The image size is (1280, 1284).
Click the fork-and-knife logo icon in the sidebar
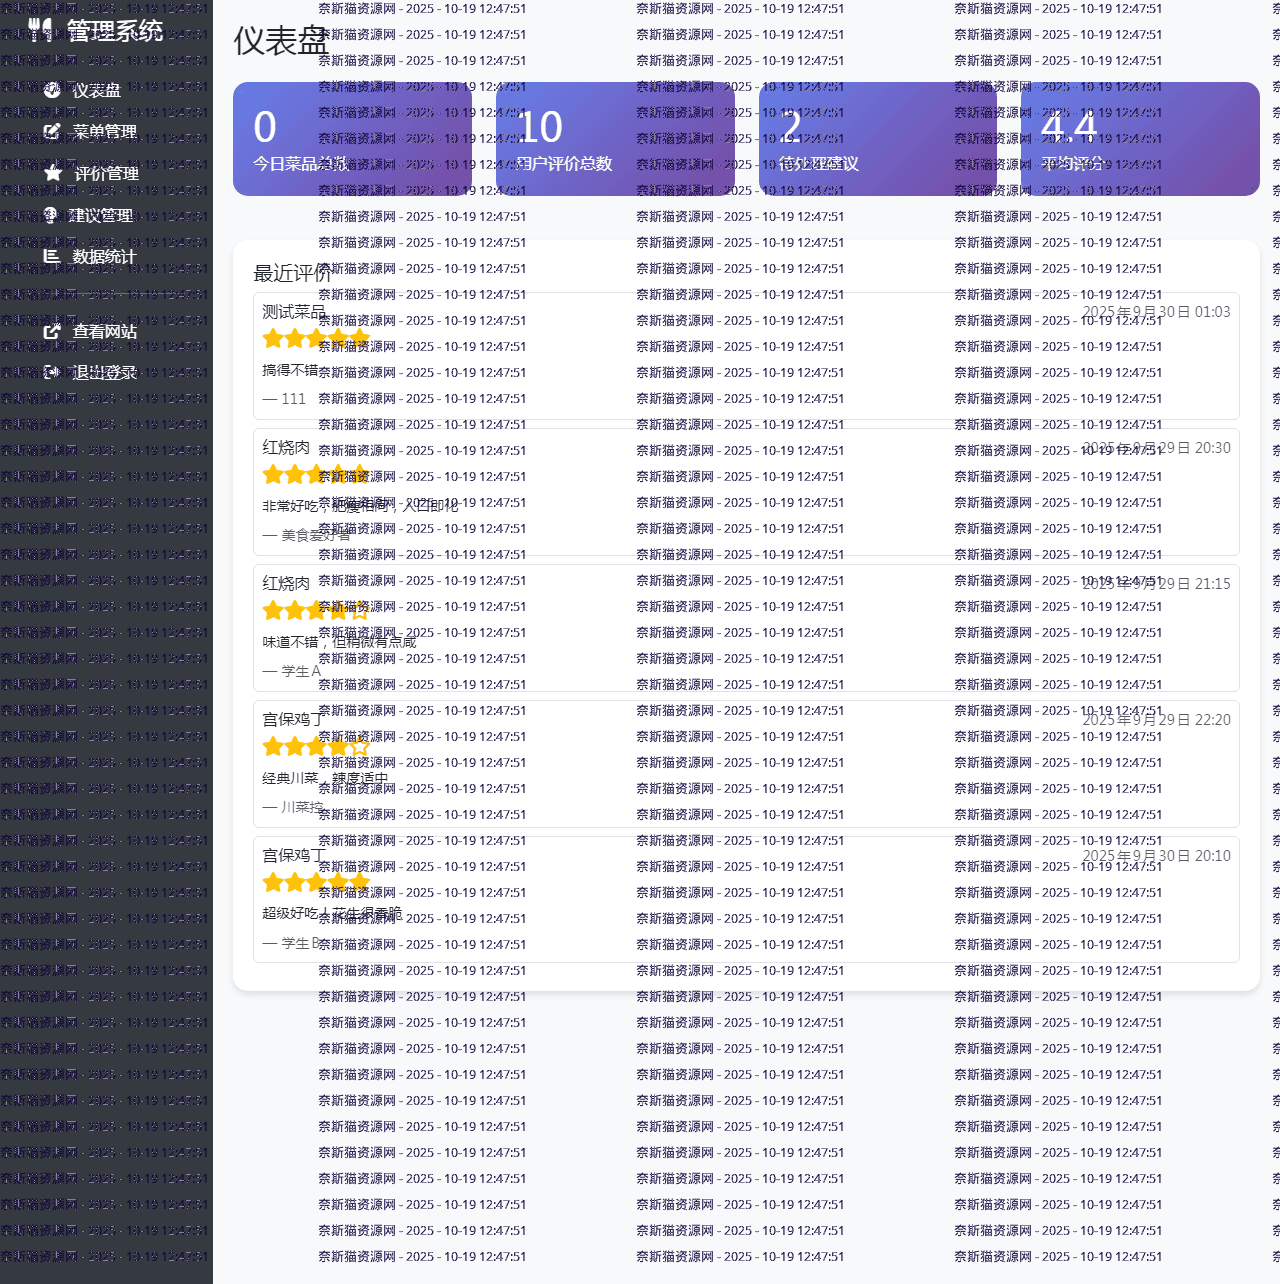pyautogui.click(x=40, y=30)
